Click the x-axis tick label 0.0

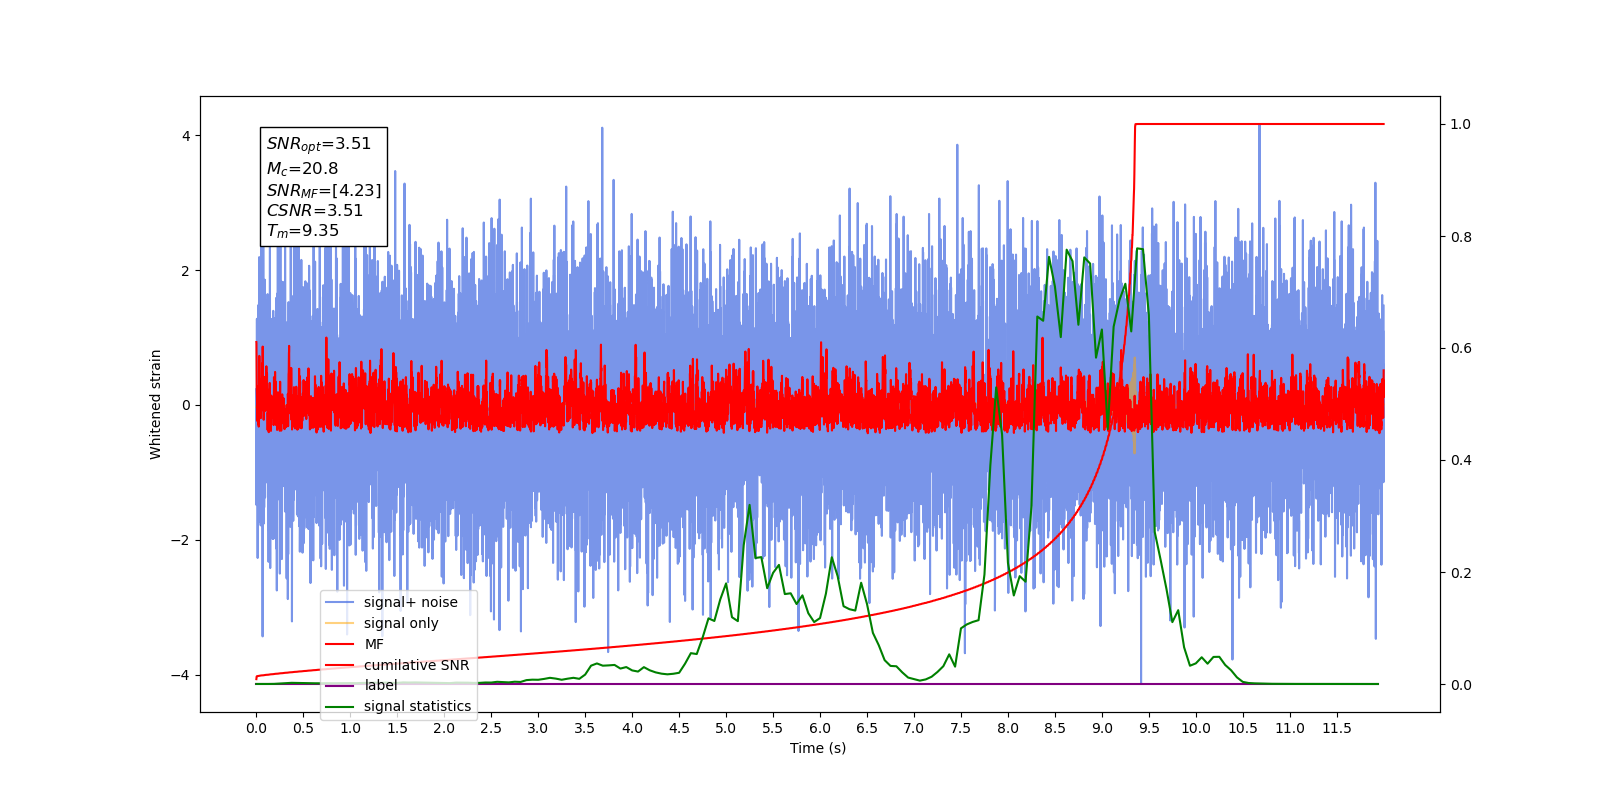coord(256,728)
